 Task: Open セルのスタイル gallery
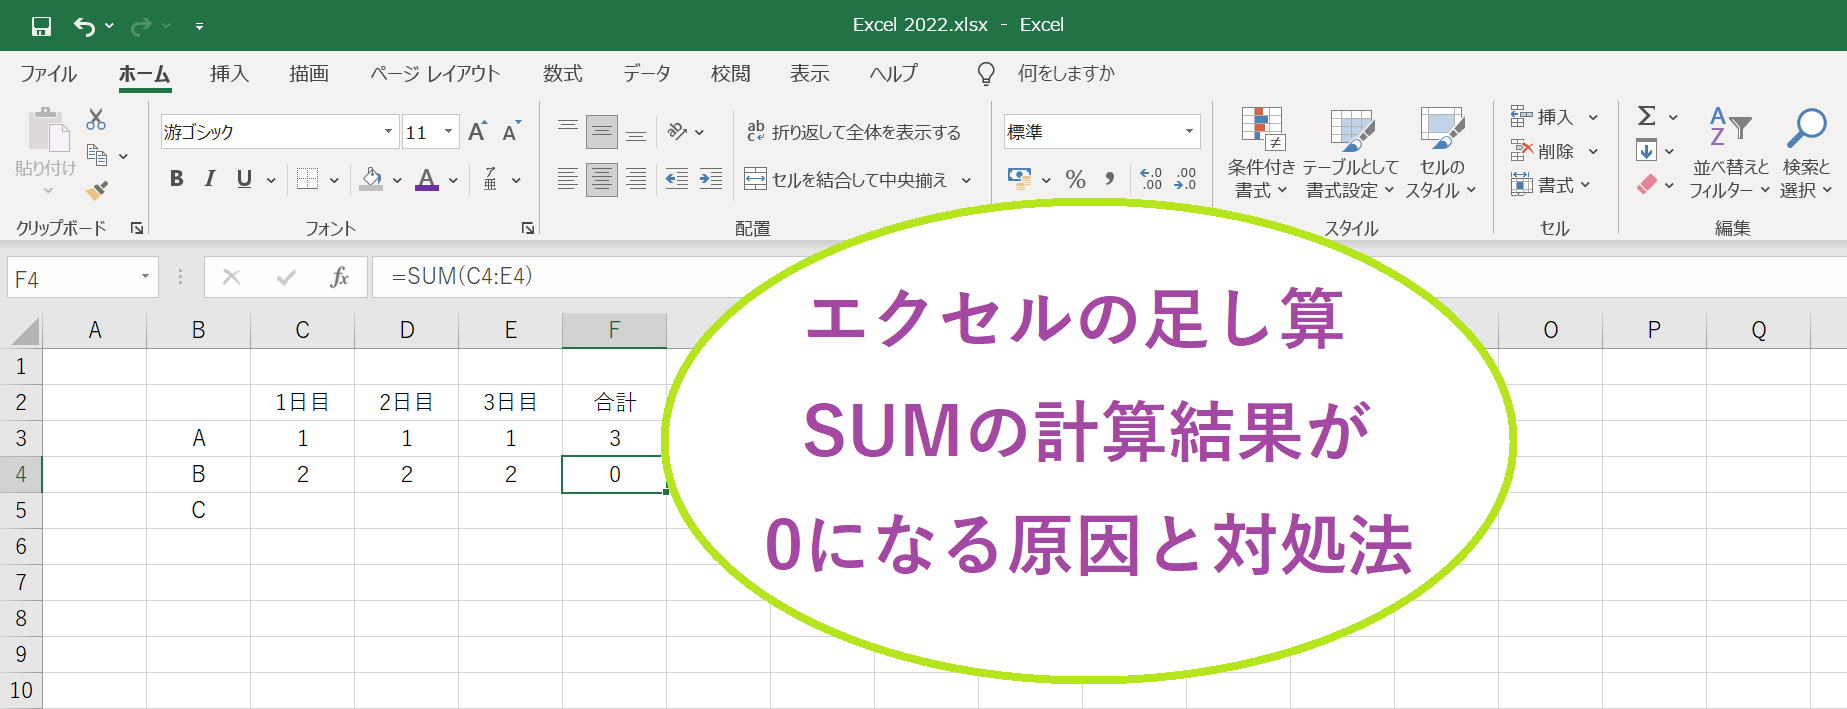tap(1441, 153)
